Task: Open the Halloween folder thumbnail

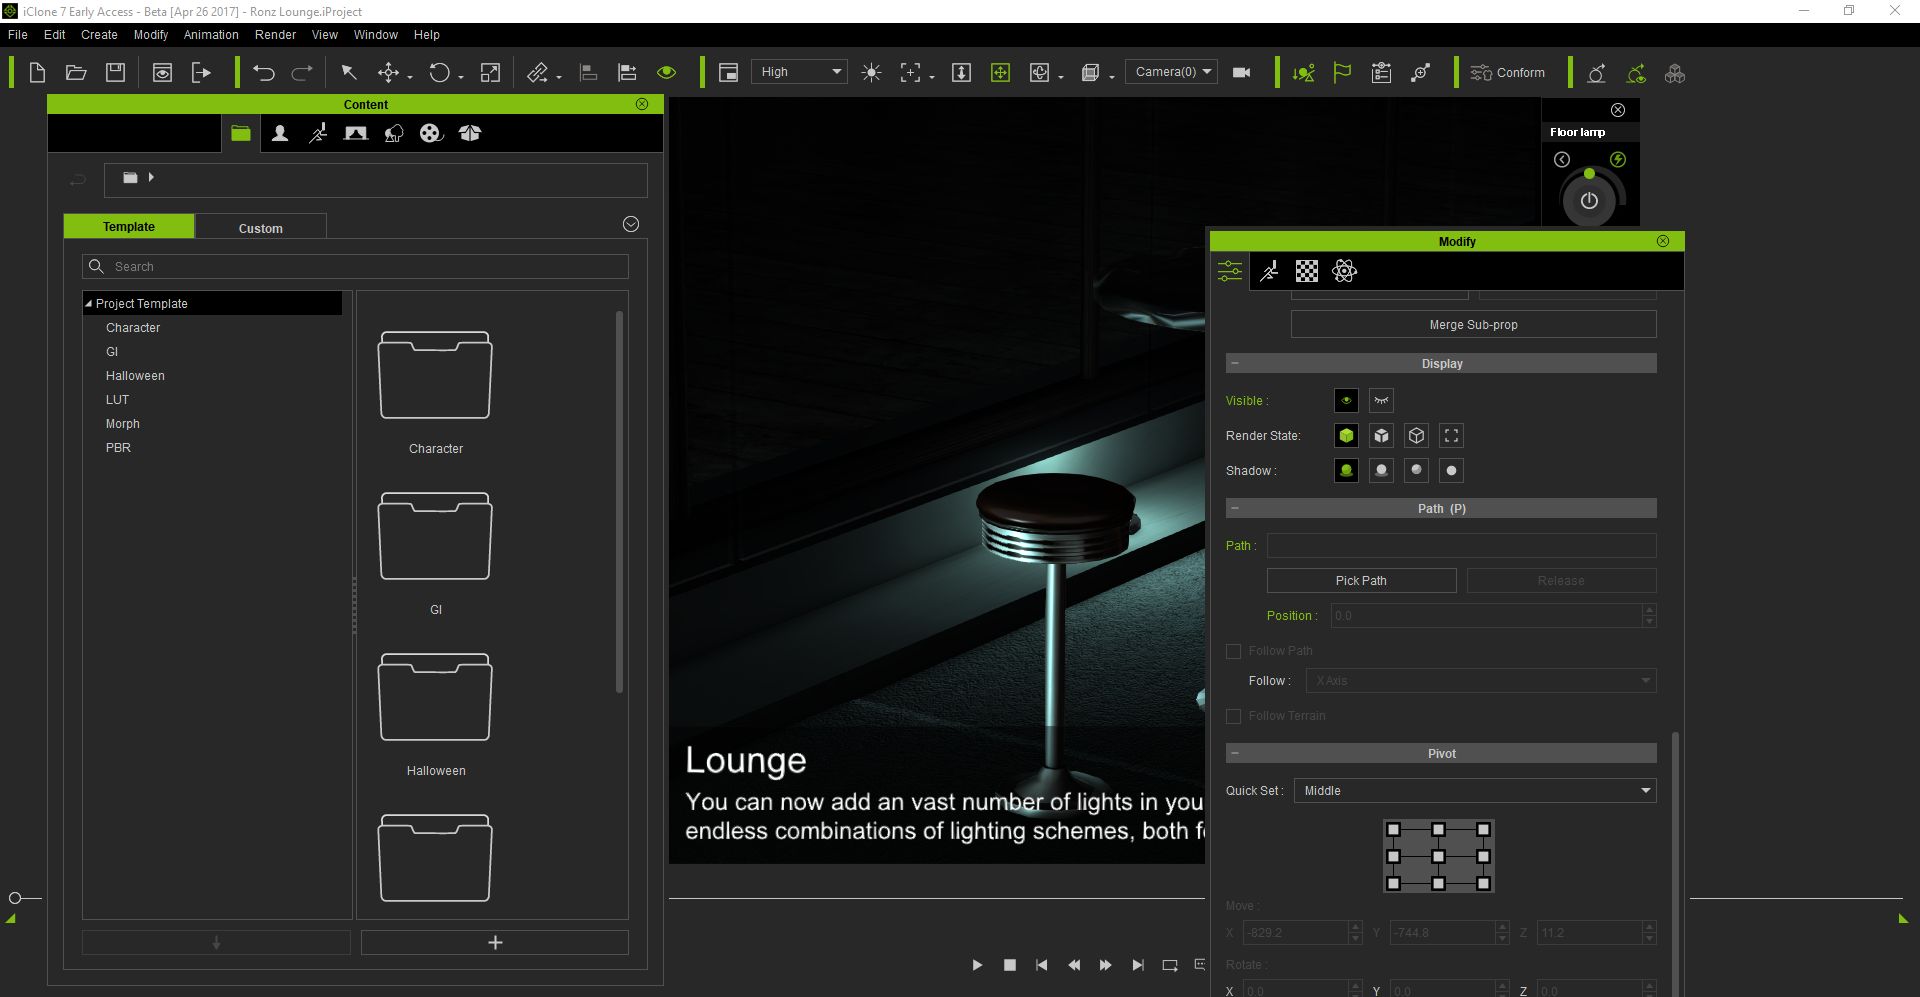Action: [x=435, y=697]
